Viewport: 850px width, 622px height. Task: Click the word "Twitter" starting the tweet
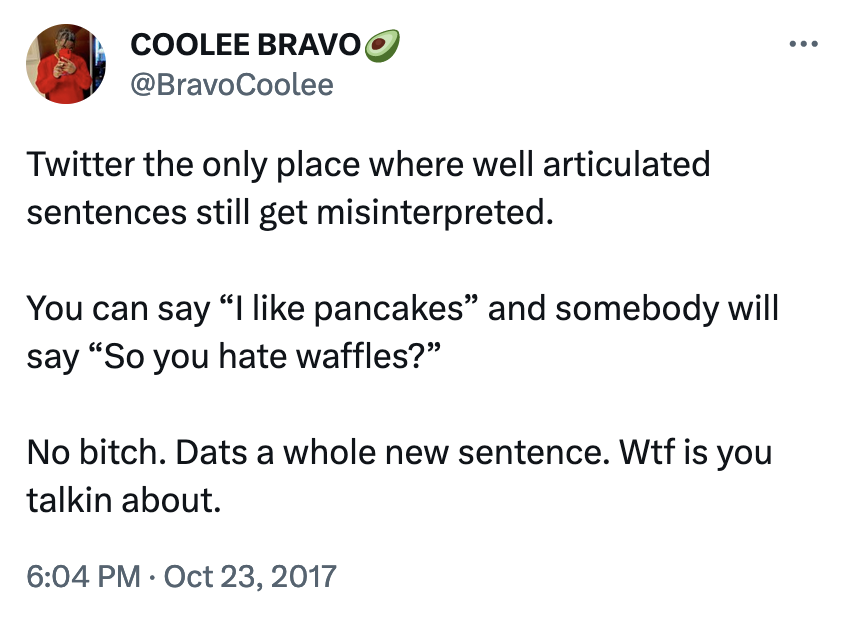(x=80, y=164)
